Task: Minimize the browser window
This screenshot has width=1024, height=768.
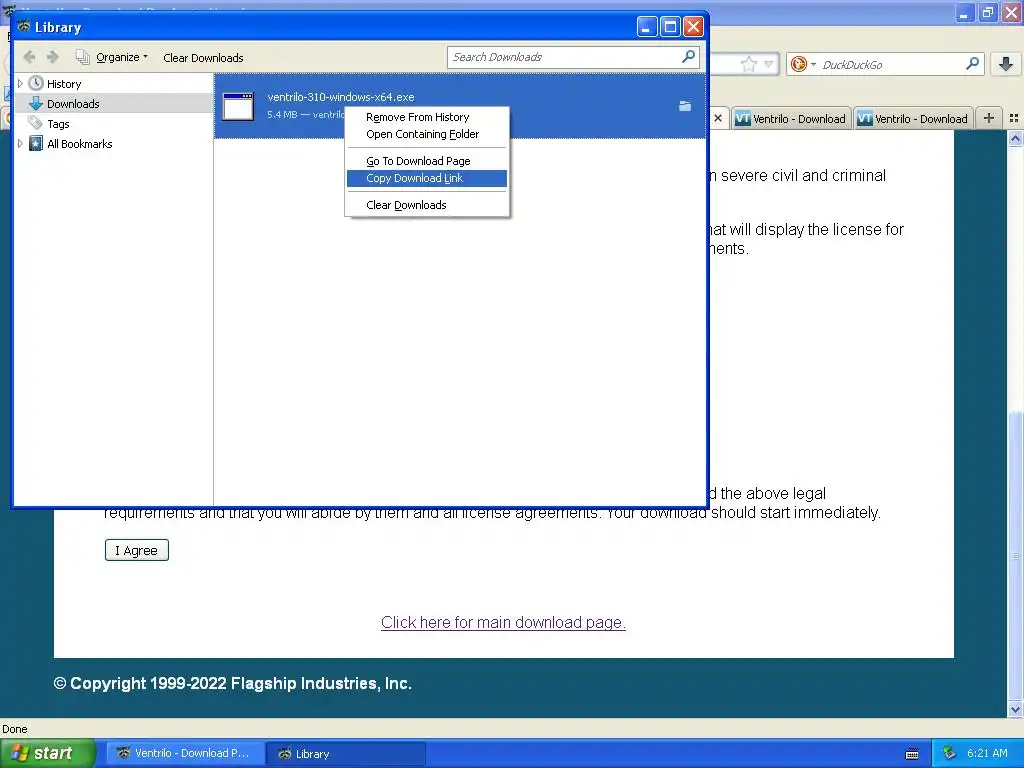Action: coord(965,12)
